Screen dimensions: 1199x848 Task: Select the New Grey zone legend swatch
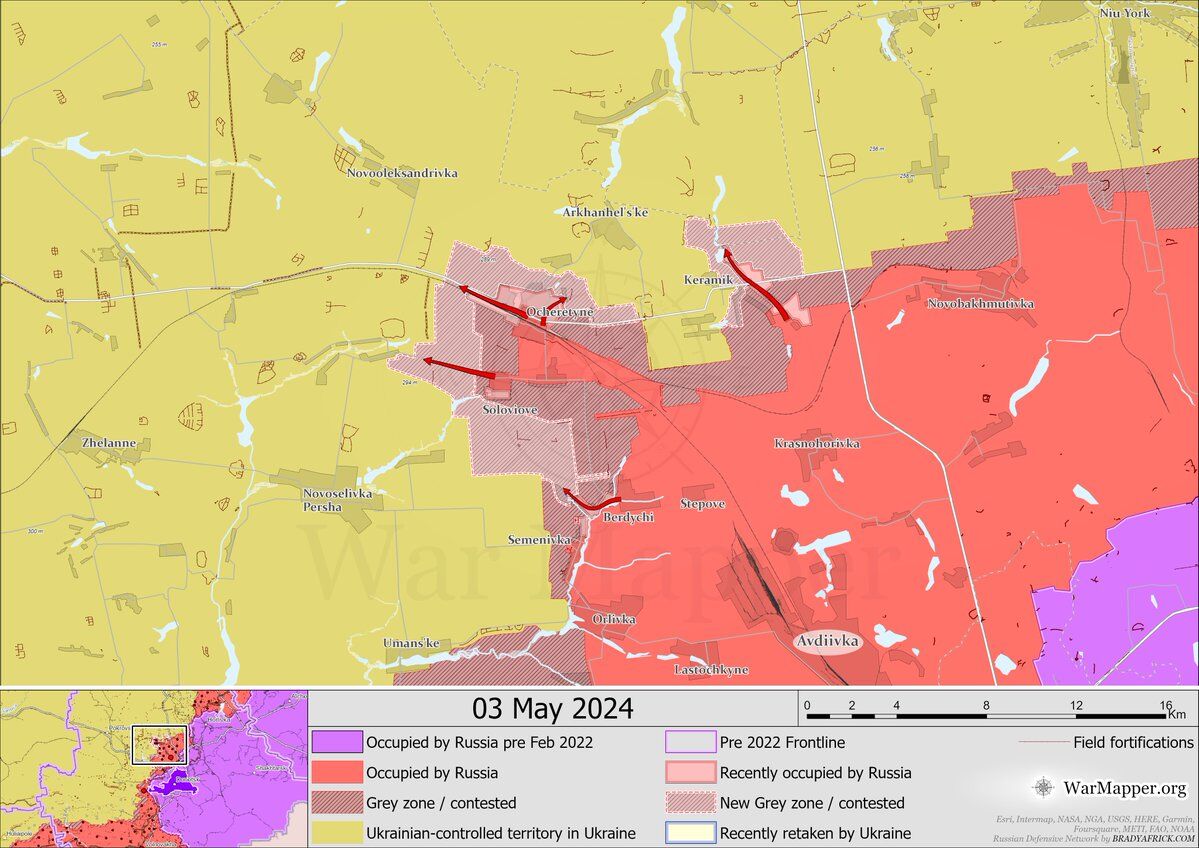tap(690, 803)
